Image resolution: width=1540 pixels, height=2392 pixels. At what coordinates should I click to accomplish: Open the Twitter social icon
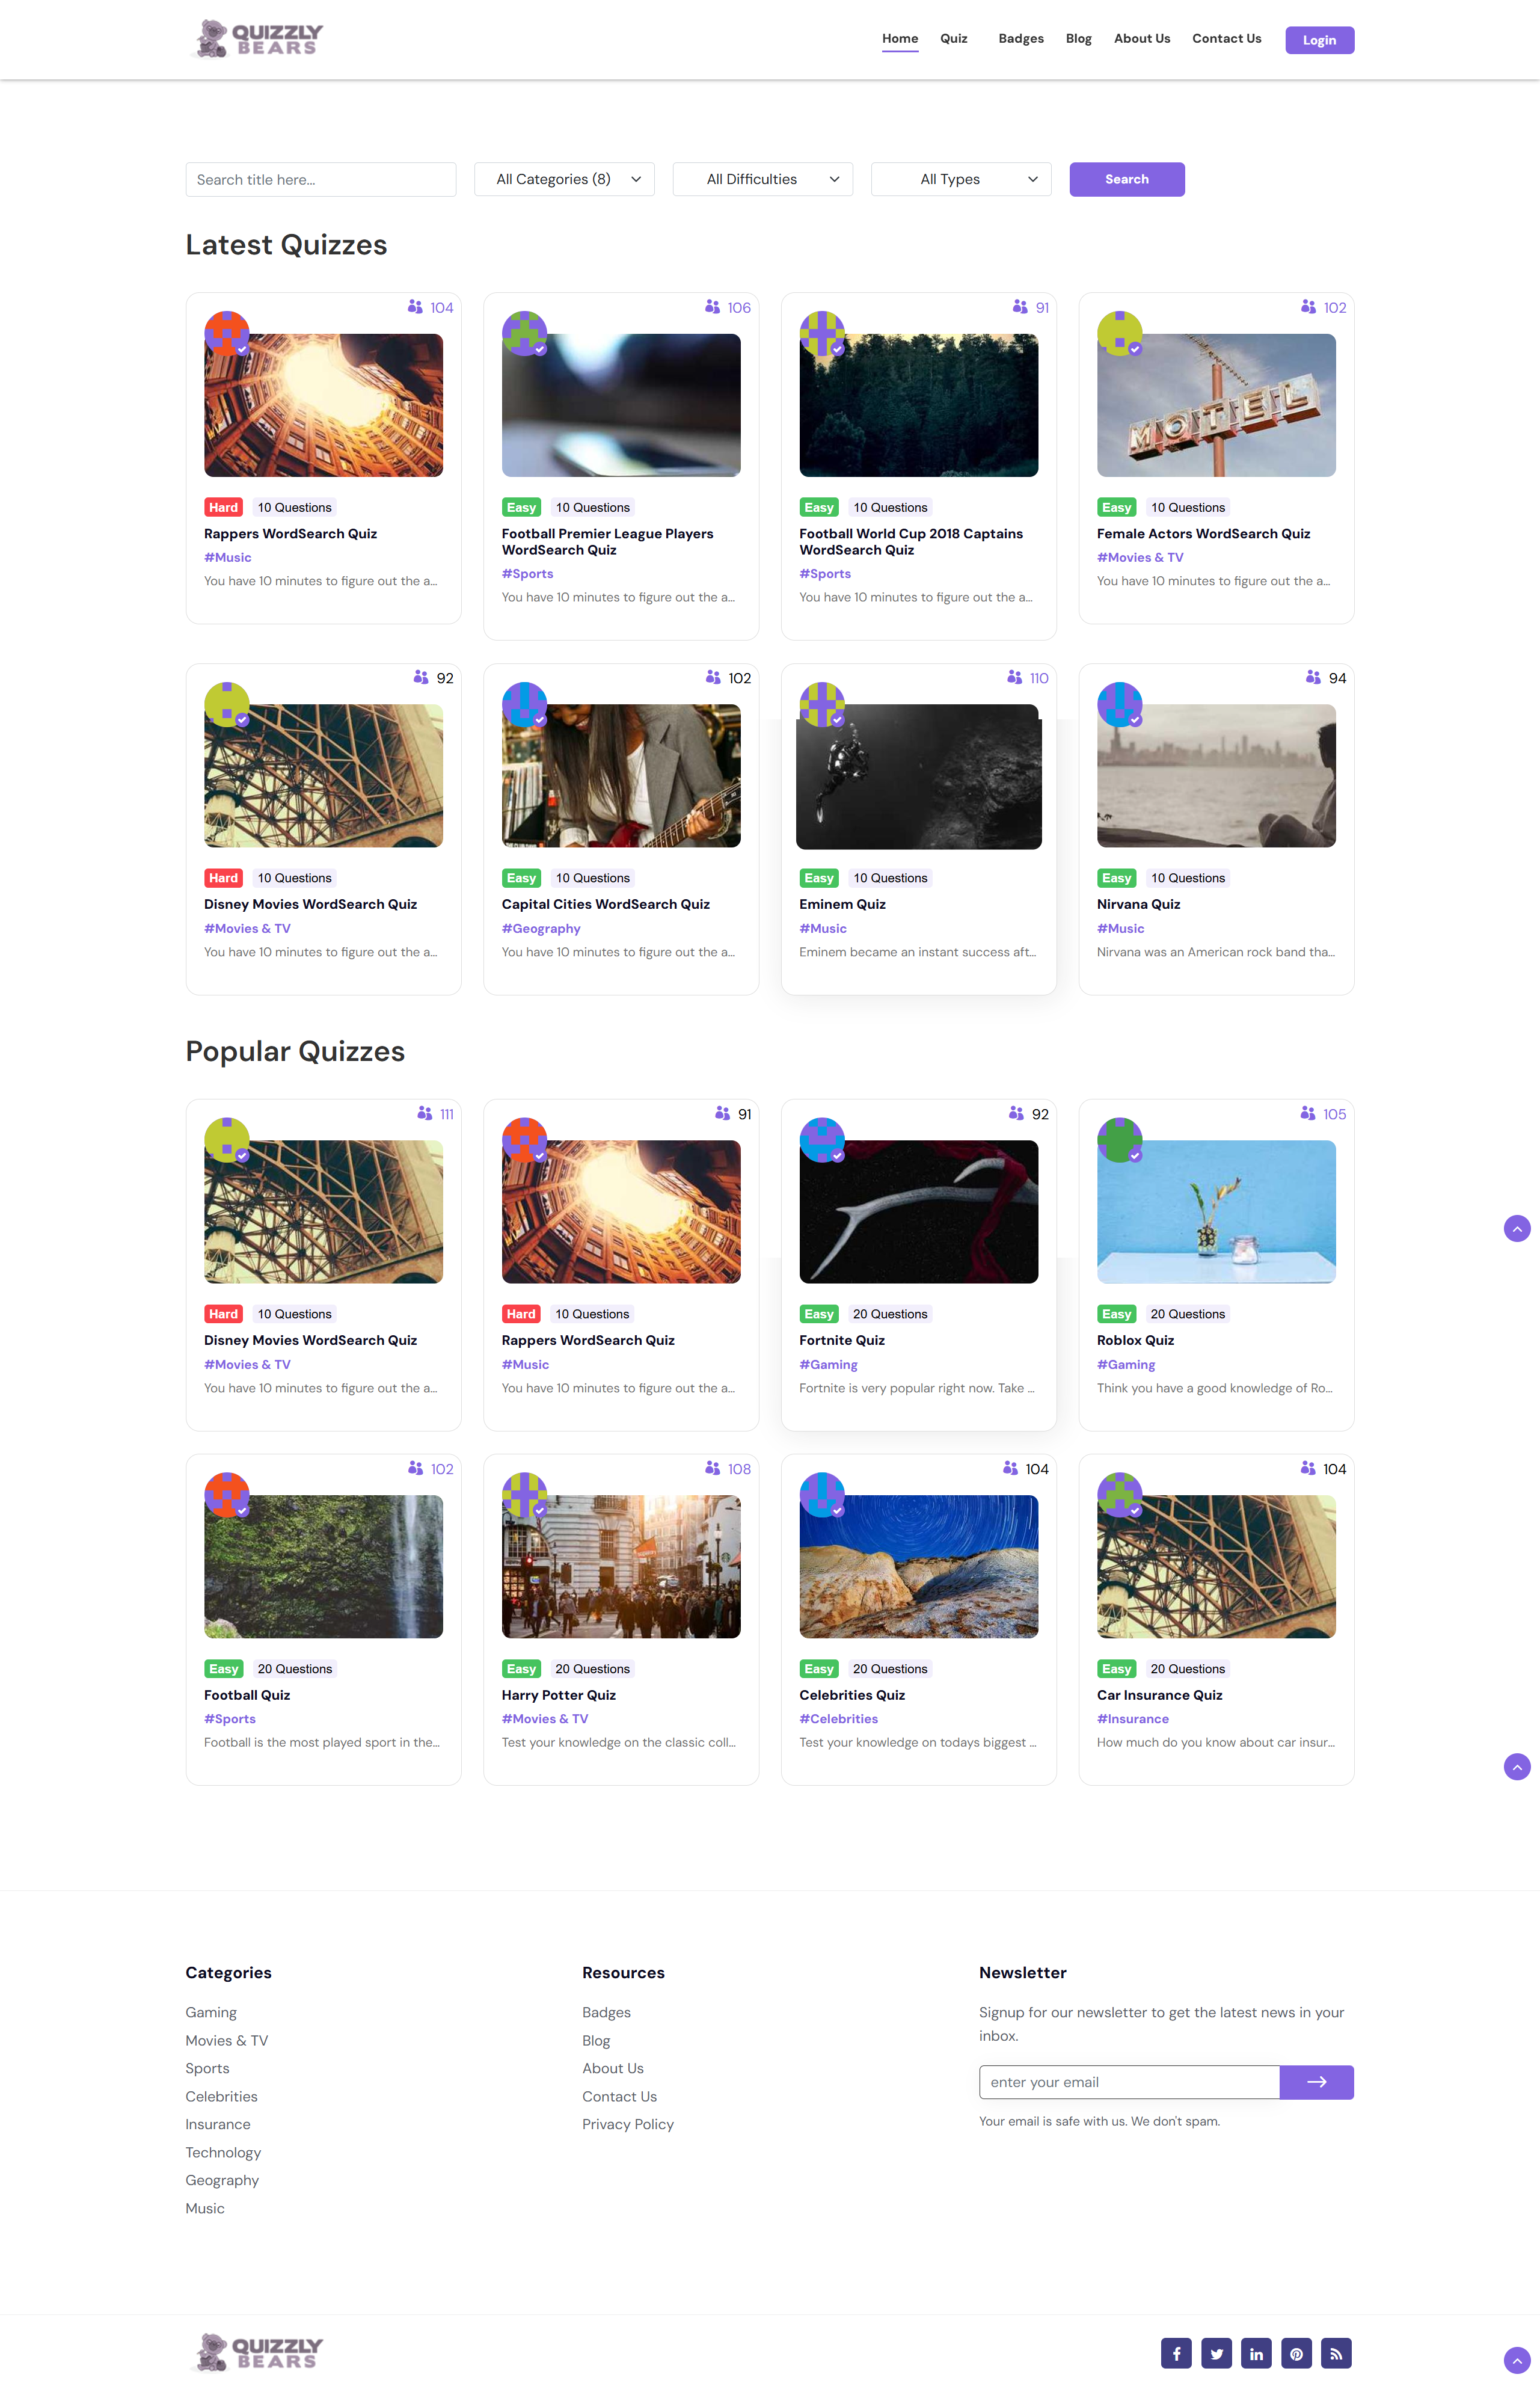pos(1216,2353)
